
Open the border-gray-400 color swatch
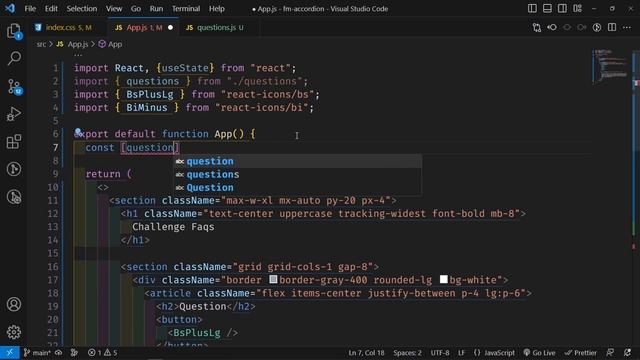pyautogui.click(x=273, y=279)
